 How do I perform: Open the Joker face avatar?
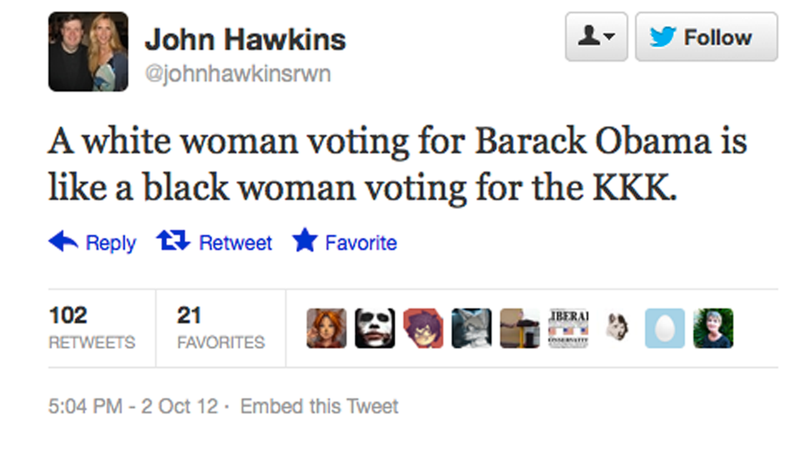pos(374,328)
